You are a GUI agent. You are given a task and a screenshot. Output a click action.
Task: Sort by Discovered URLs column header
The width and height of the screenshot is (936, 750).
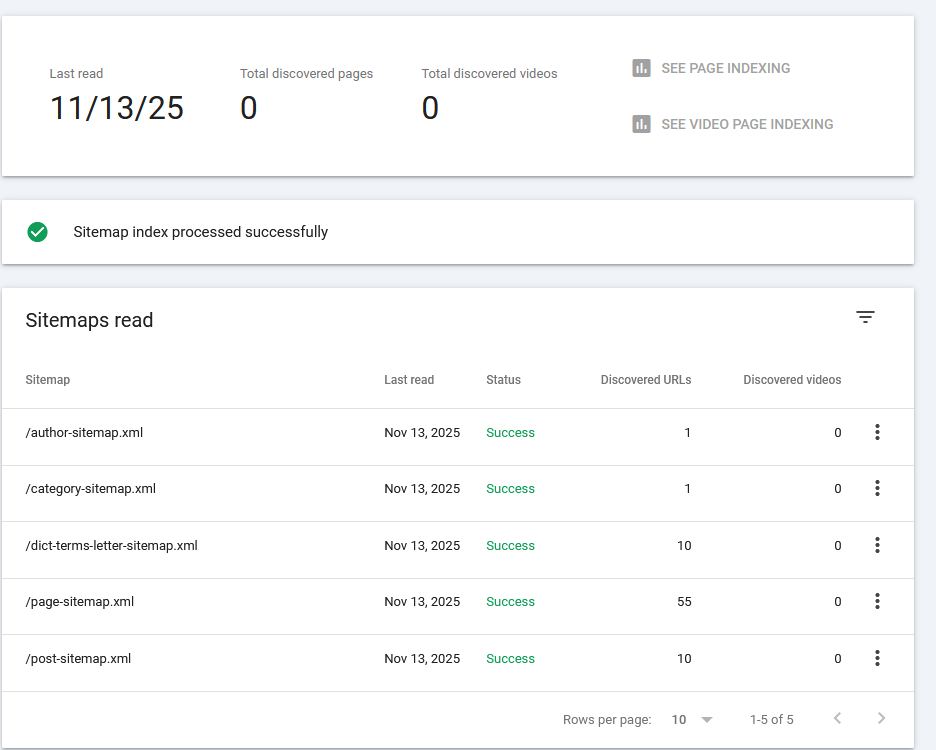(645, 380)
